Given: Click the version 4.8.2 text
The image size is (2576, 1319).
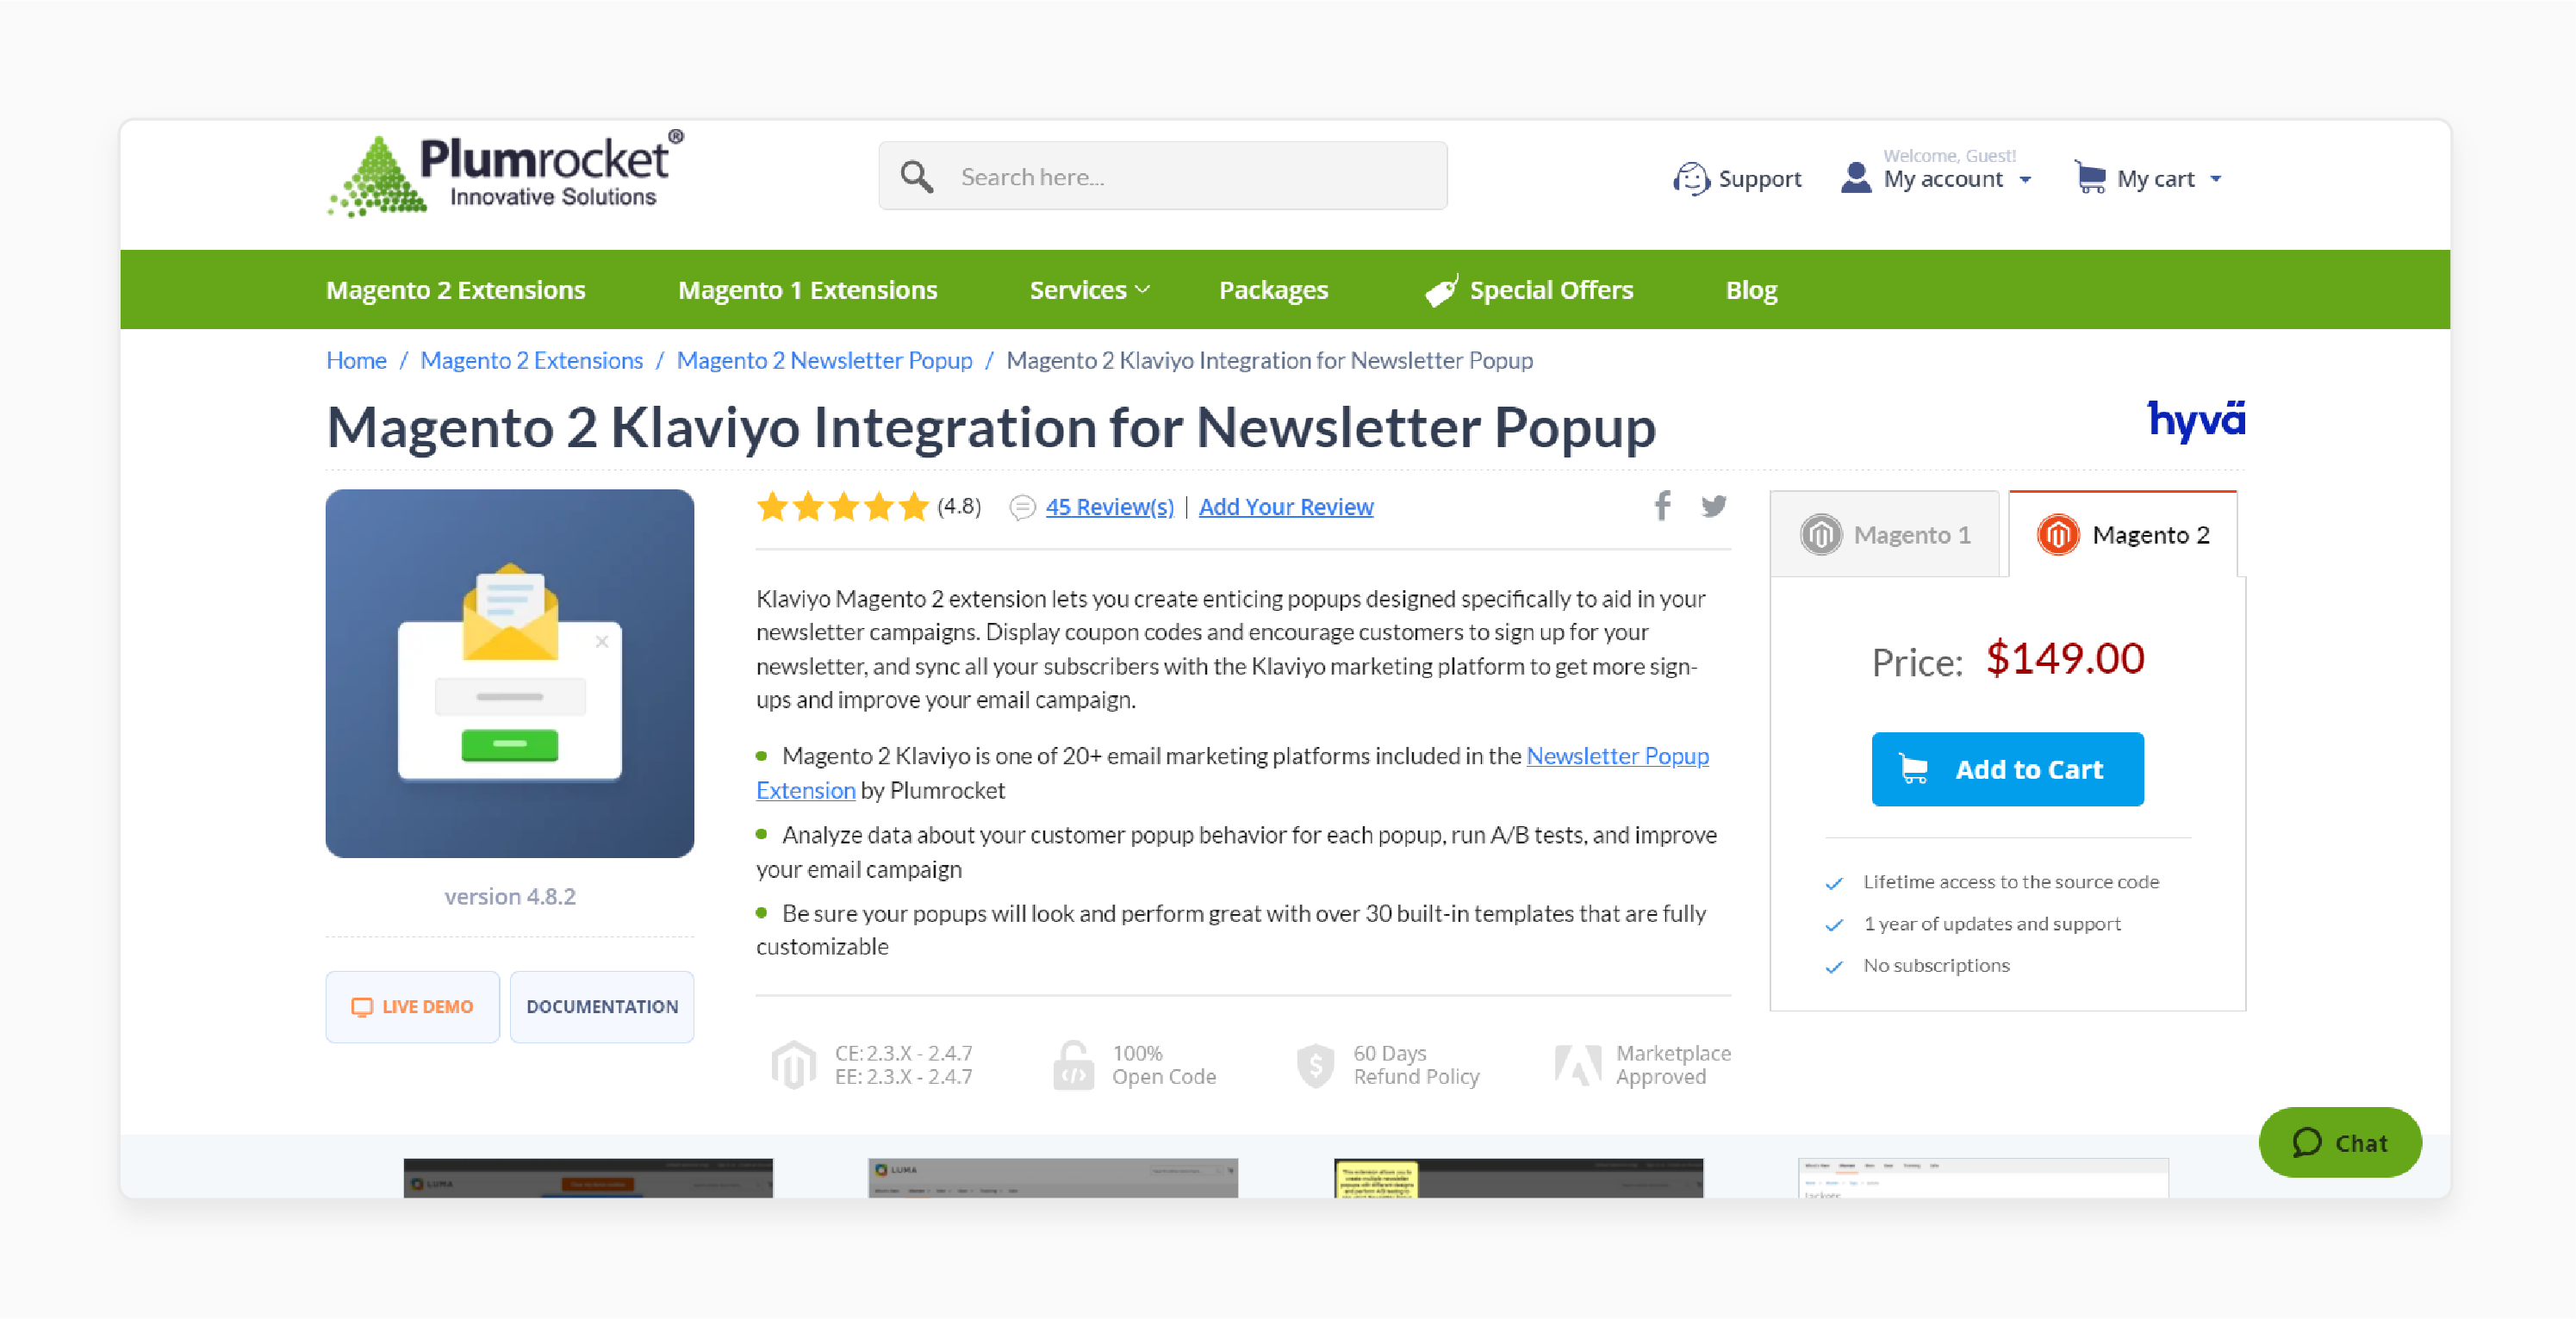Looking at the screenshot, I should pos(510,896).
